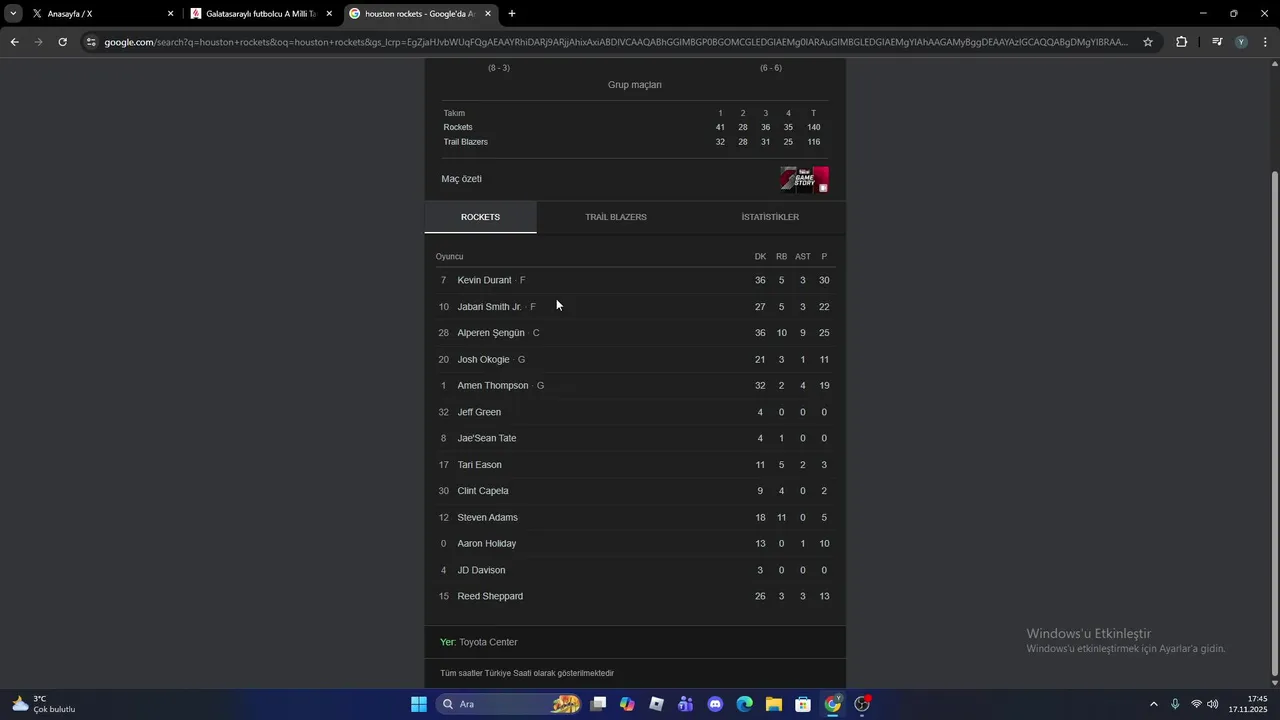Click the address bar URL field
The image size is (1280, 720).
click(615, 42)
